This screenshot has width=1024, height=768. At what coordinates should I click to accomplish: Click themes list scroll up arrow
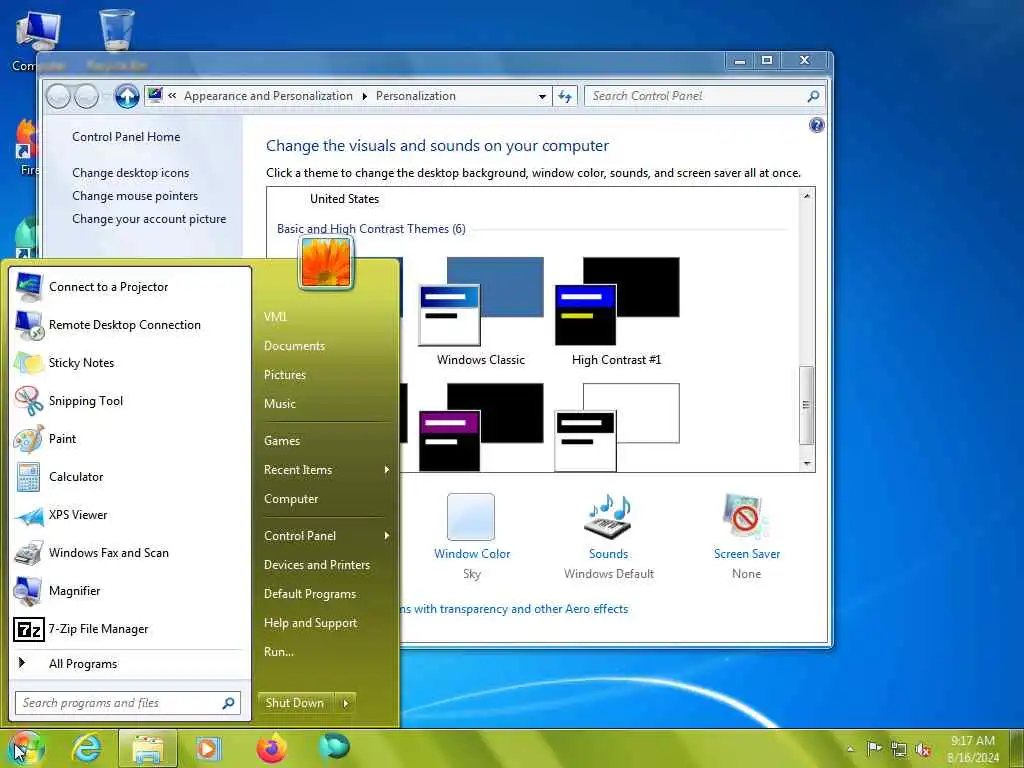[807, 196]
